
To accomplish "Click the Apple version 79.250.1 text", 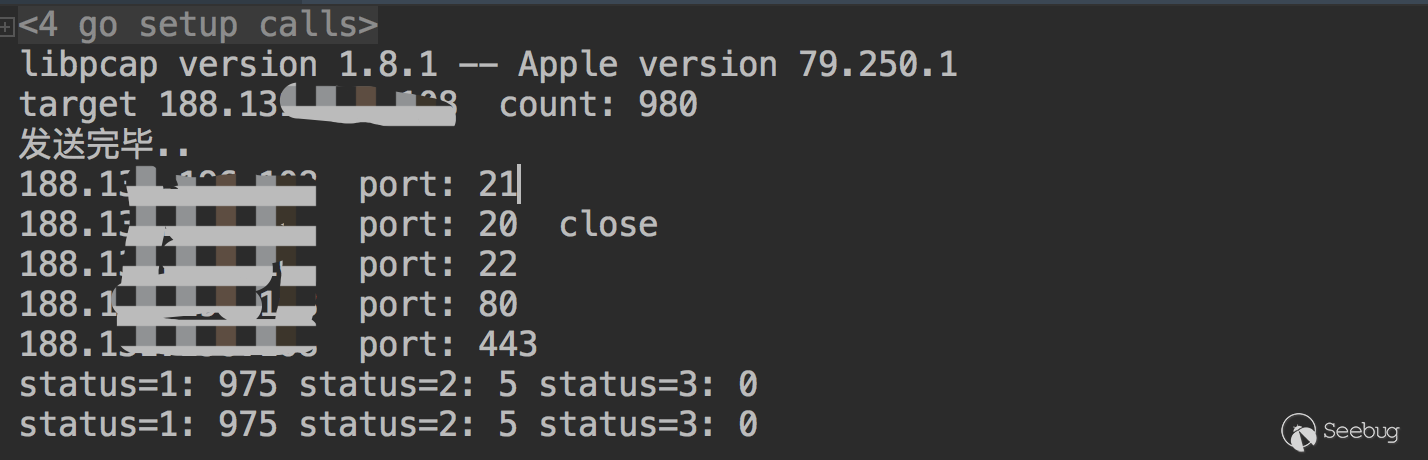I will click(x=737, y=65).
